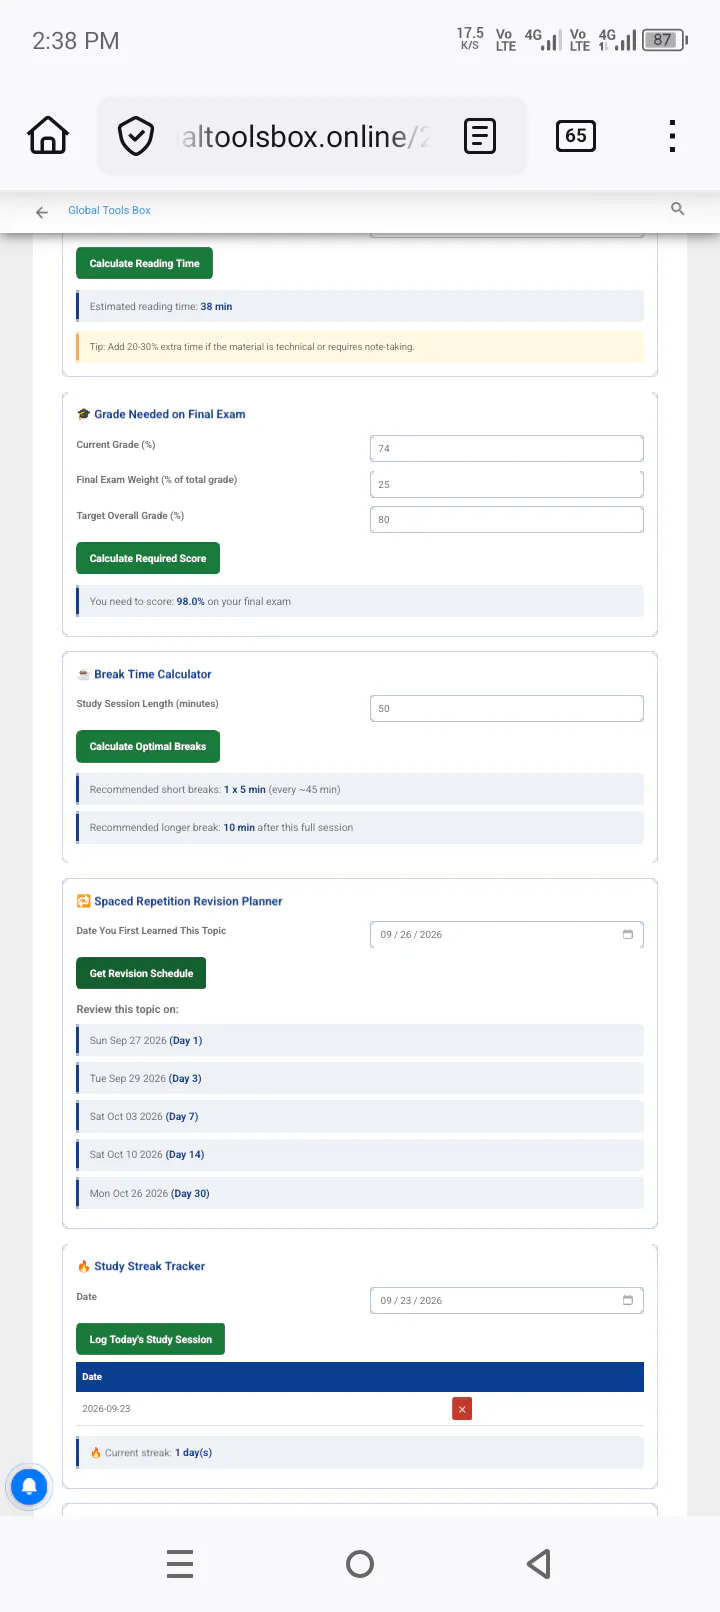Open reader mode icon in address bar
The height and width of the screenshot is (1612, 720).
tap(480, 136)
